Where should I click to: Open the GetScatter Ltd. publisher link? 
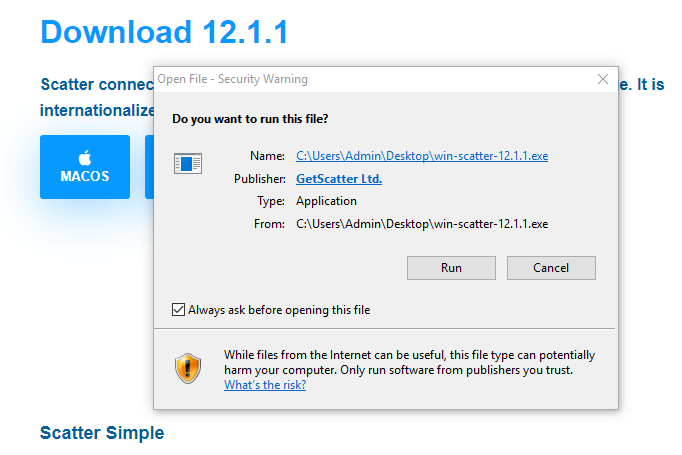(339, 179)
